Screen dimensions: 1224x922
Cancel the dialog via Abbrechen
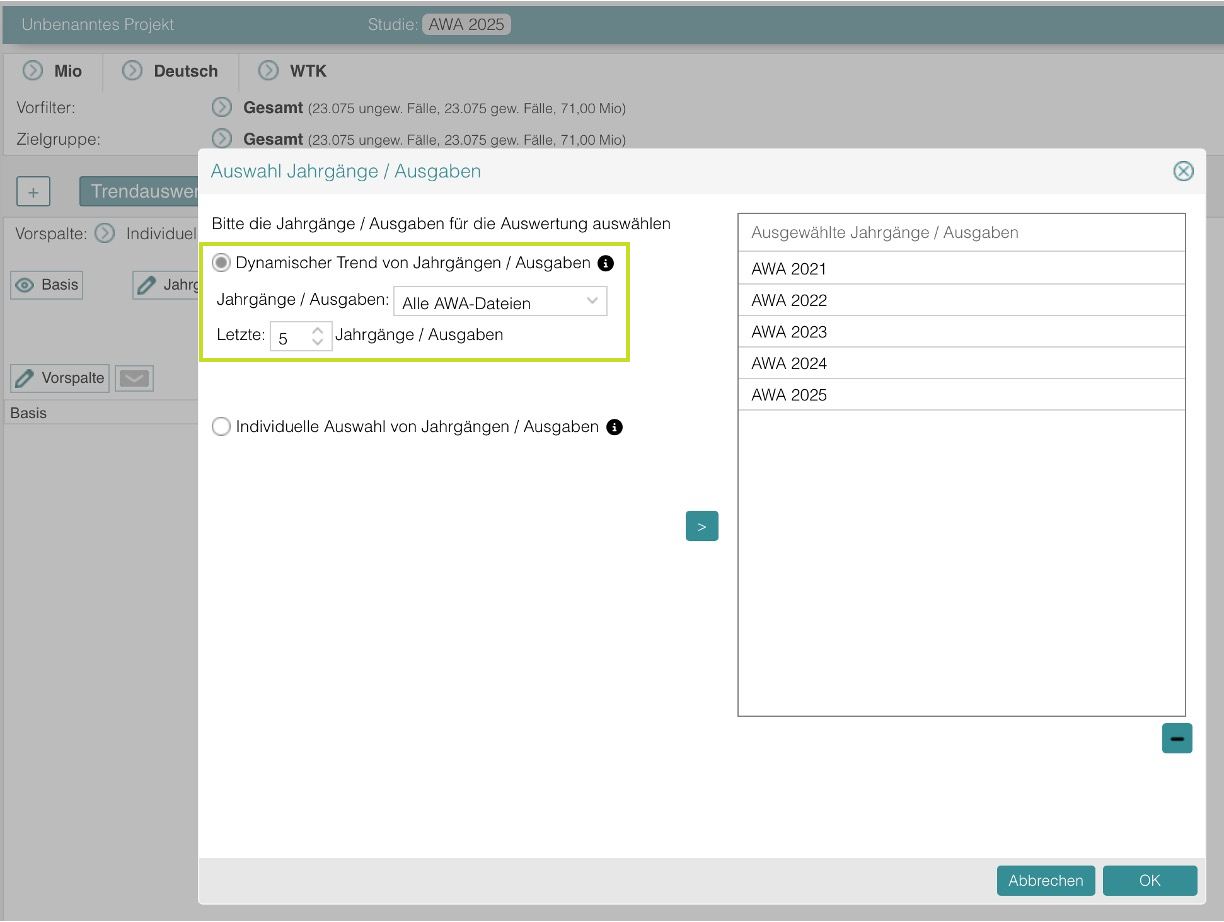click(1045, 880)
